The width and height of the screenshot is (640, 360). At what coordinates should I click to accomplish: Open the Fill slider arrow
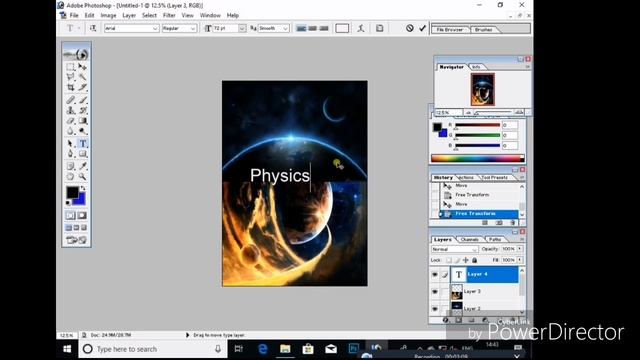click(x=520, y=260)
